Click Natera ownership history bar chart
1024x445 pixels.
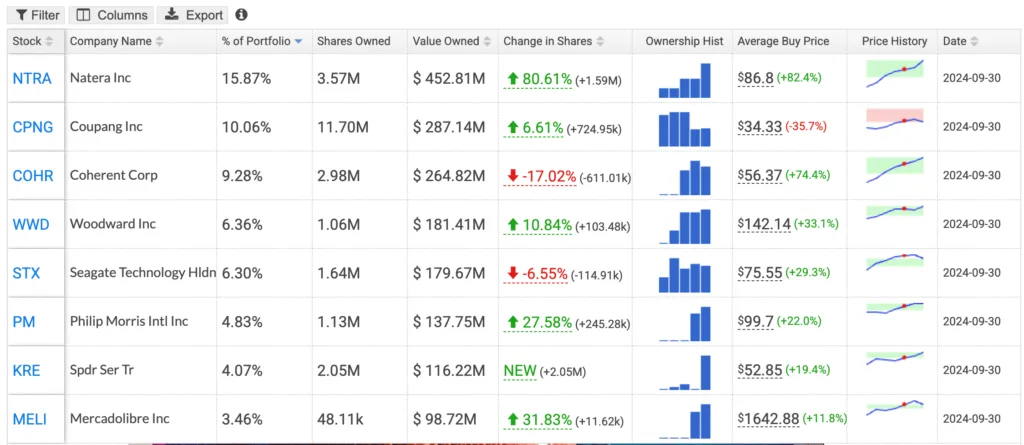coord(684,80)
